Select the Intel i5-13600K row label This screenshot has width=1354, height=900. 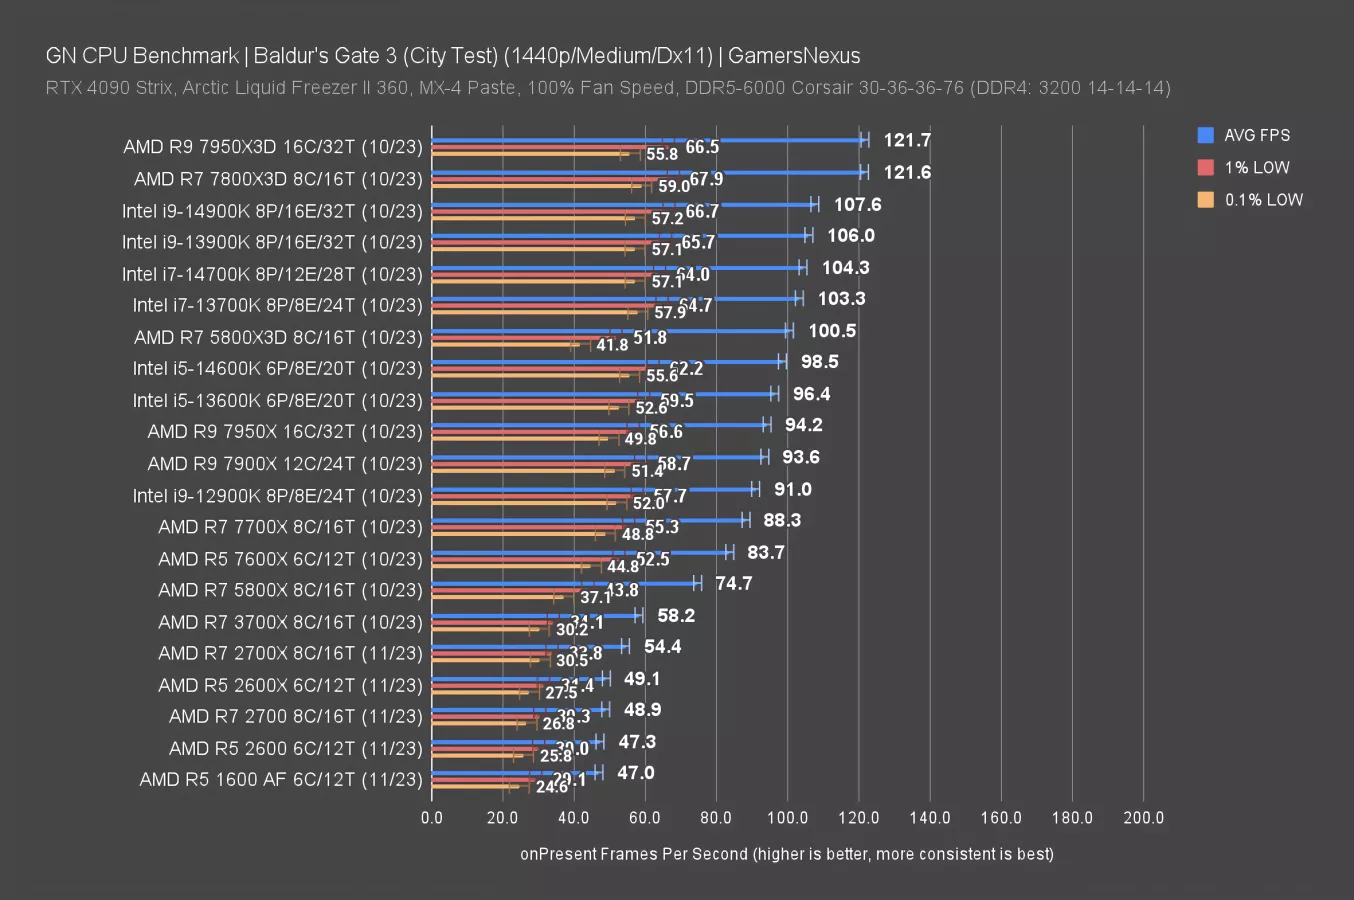(x=278, y=400)
